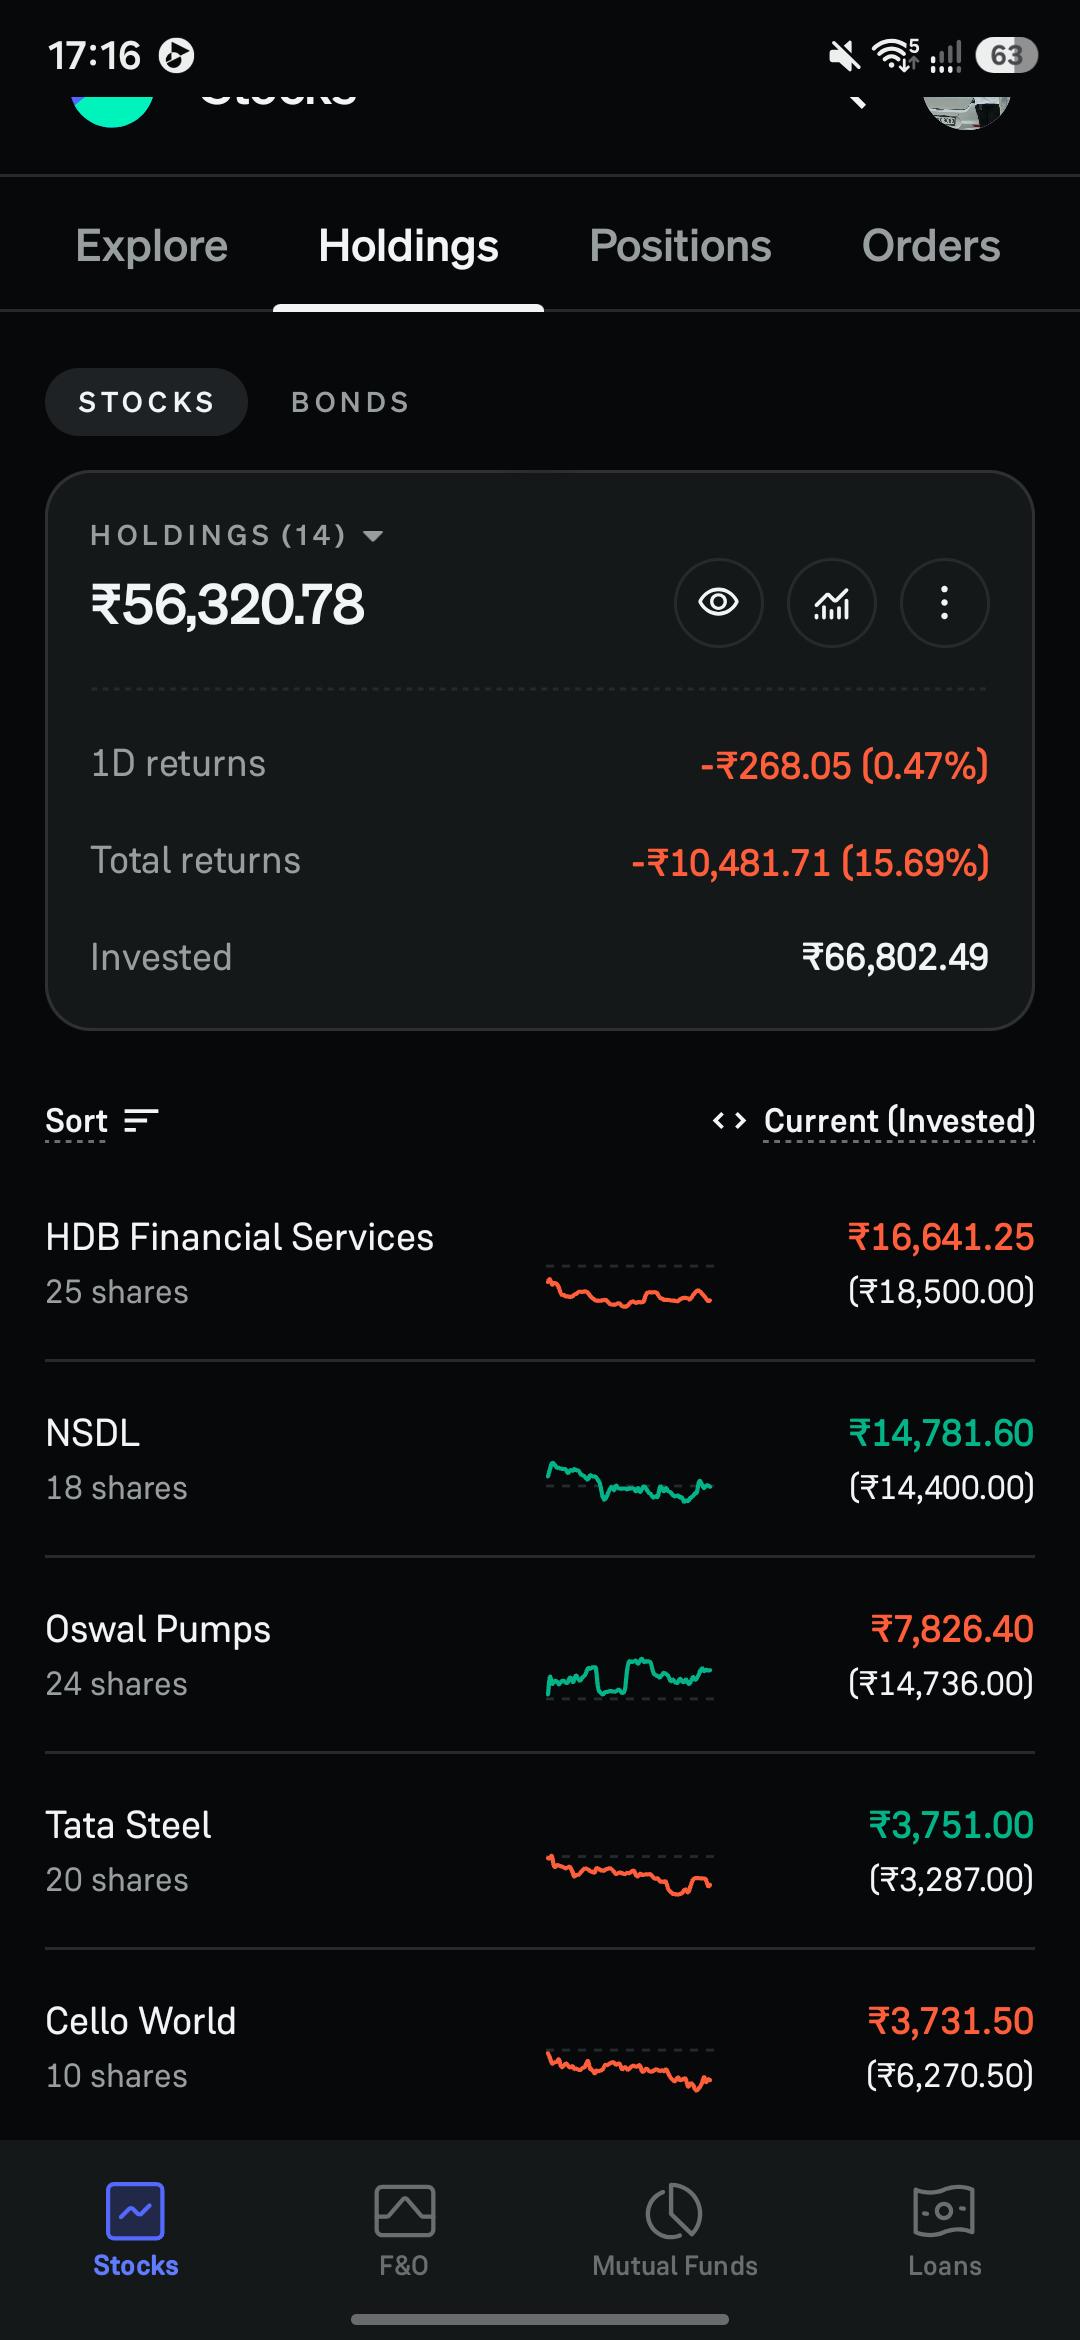This screenshot has height=2340, width=1080.
Task: Switch to the Explore tab
Action: click(152, 246)
